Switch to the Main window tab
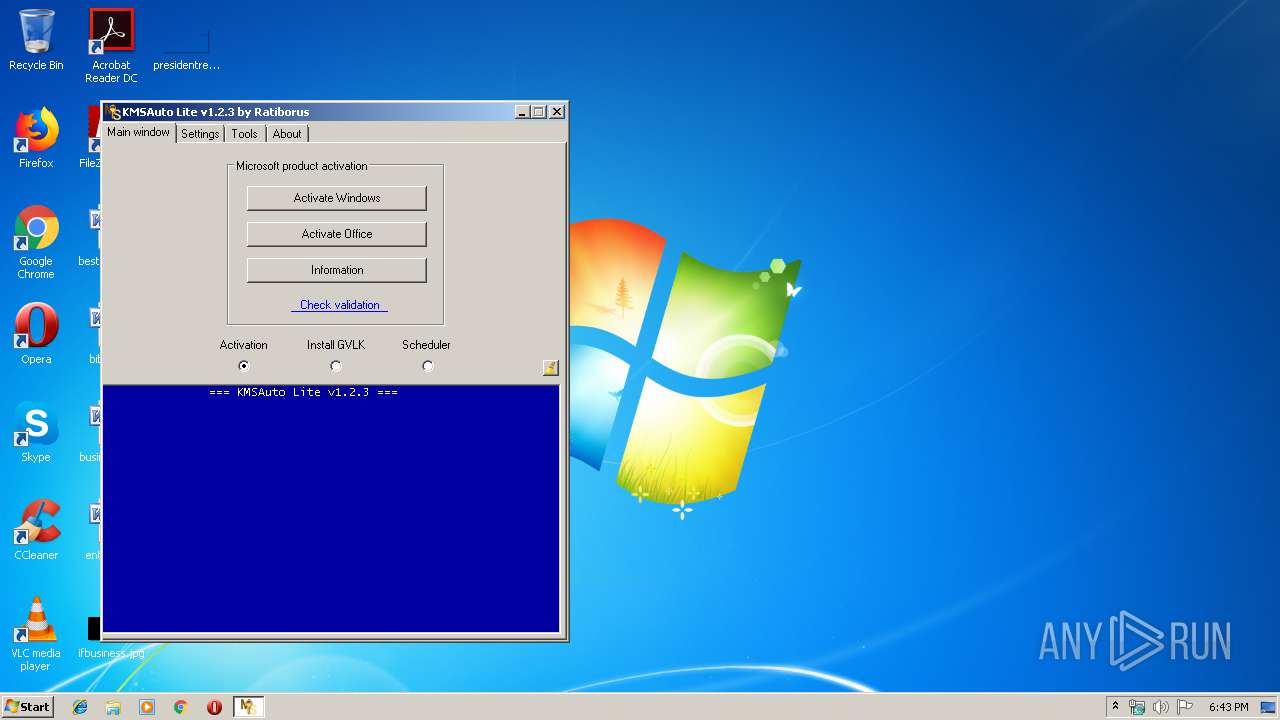Screen dimensions: 1280x720 pos(139,132)
